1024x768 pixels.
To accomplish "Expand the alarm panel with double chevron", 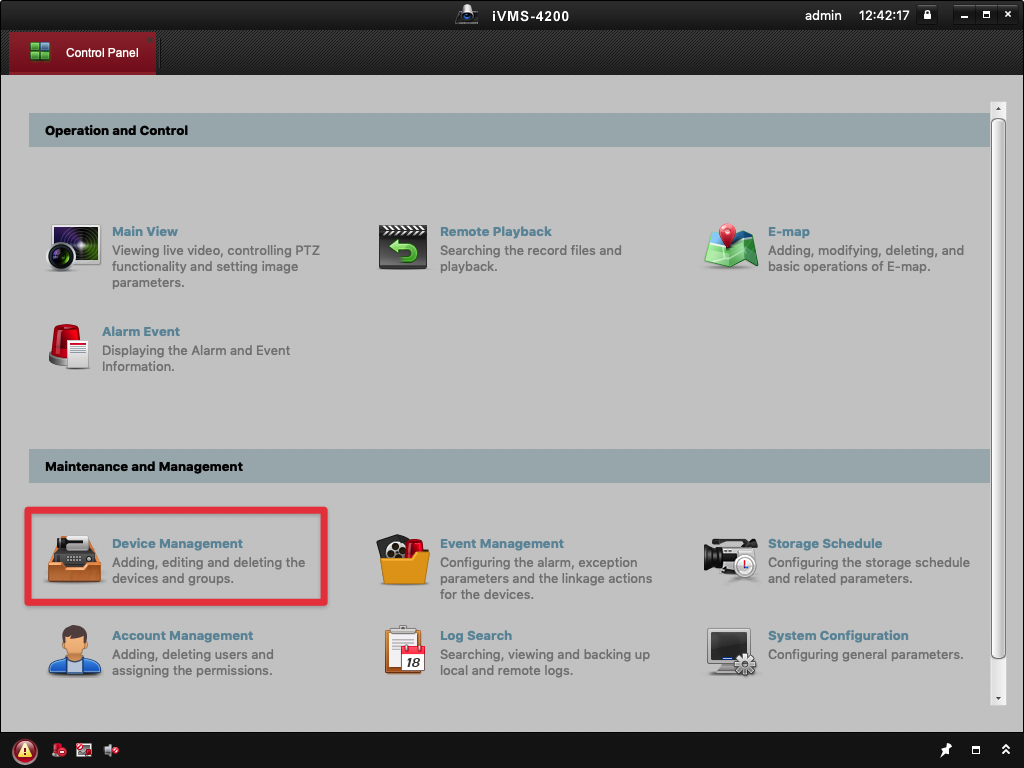I will click(x=1004, y=750).
